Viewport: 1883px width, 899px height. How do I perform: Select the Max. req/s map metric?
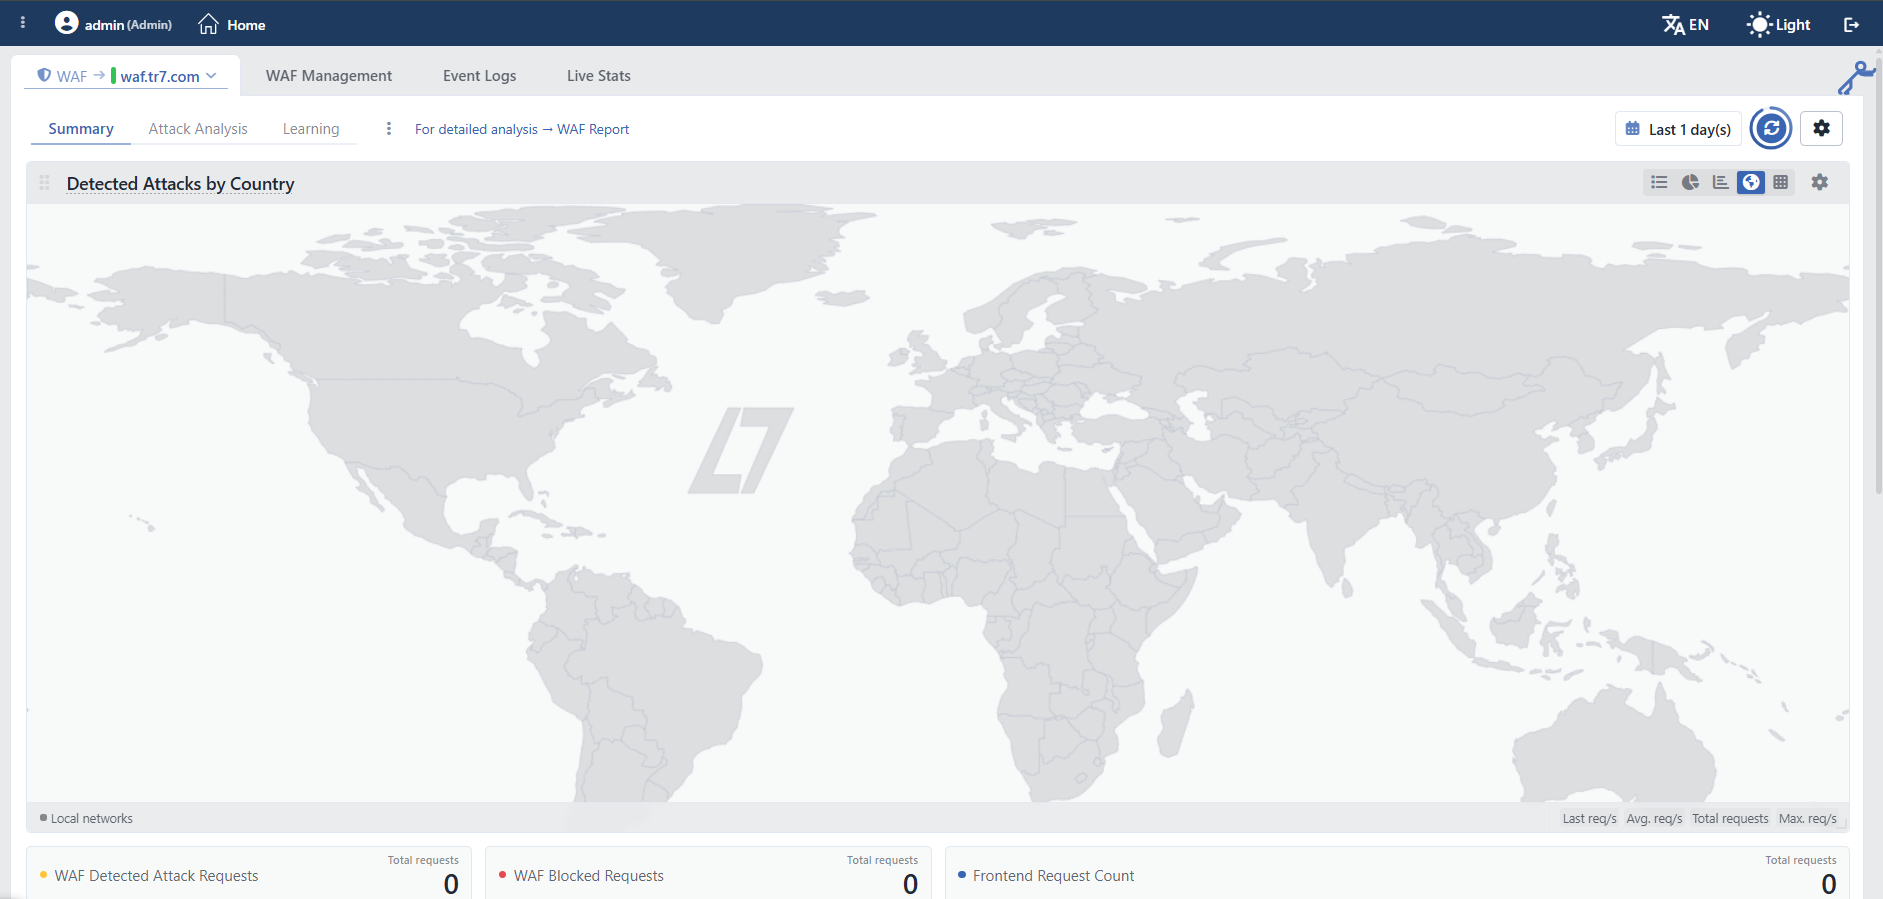click(1808, 818)
